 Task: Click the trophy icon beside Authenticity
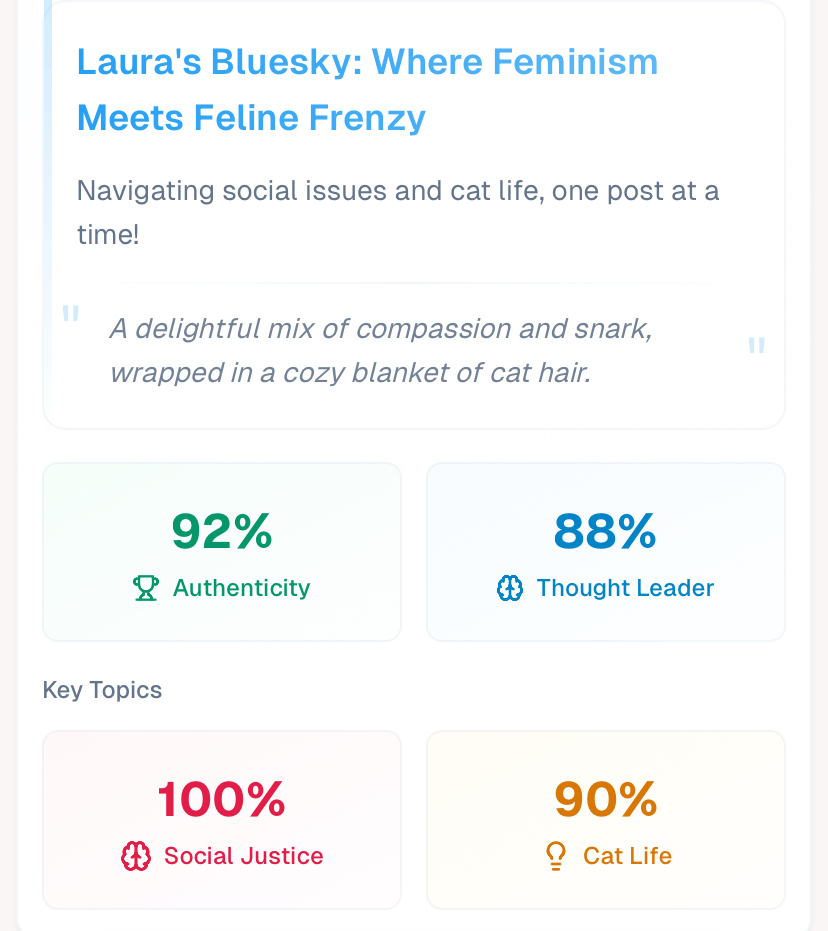coord(146,588)
